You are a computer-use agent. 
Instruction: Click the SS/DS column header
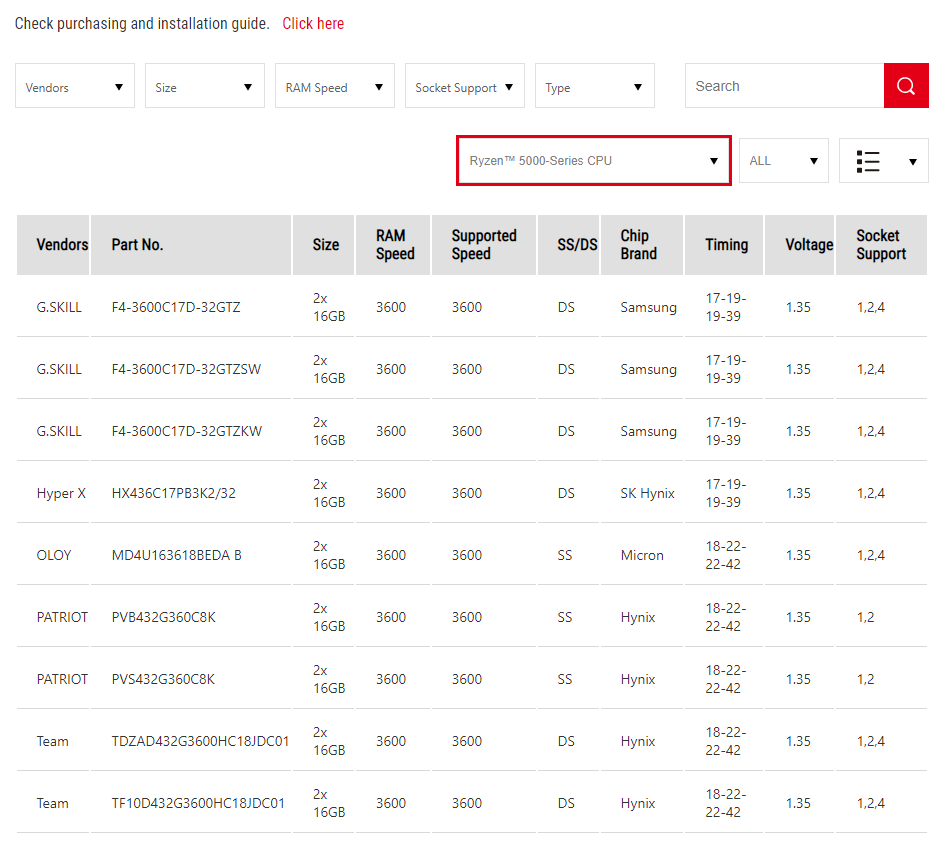(x=569, y=245)
